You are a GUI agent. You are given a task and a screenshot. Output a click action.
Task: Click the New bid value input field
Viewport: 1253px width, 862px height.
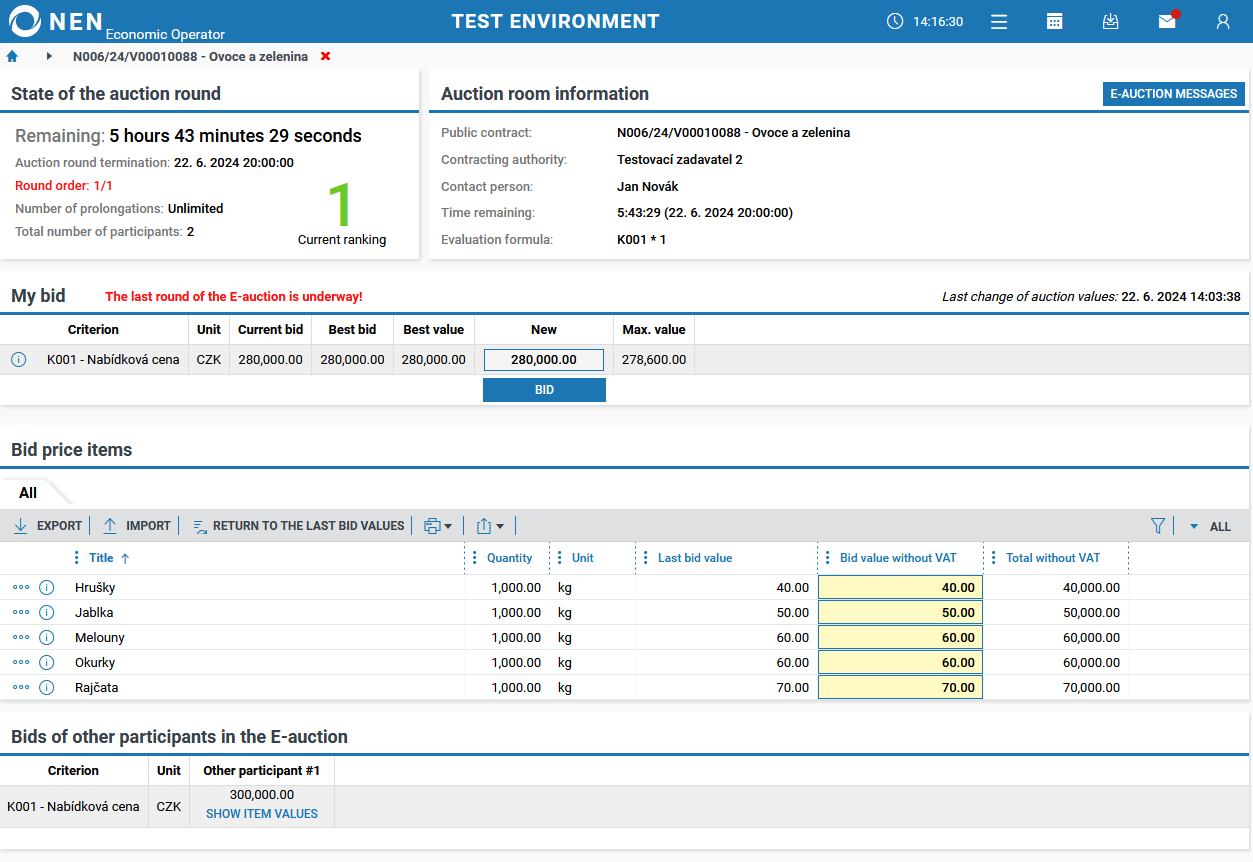coord(544,360)
